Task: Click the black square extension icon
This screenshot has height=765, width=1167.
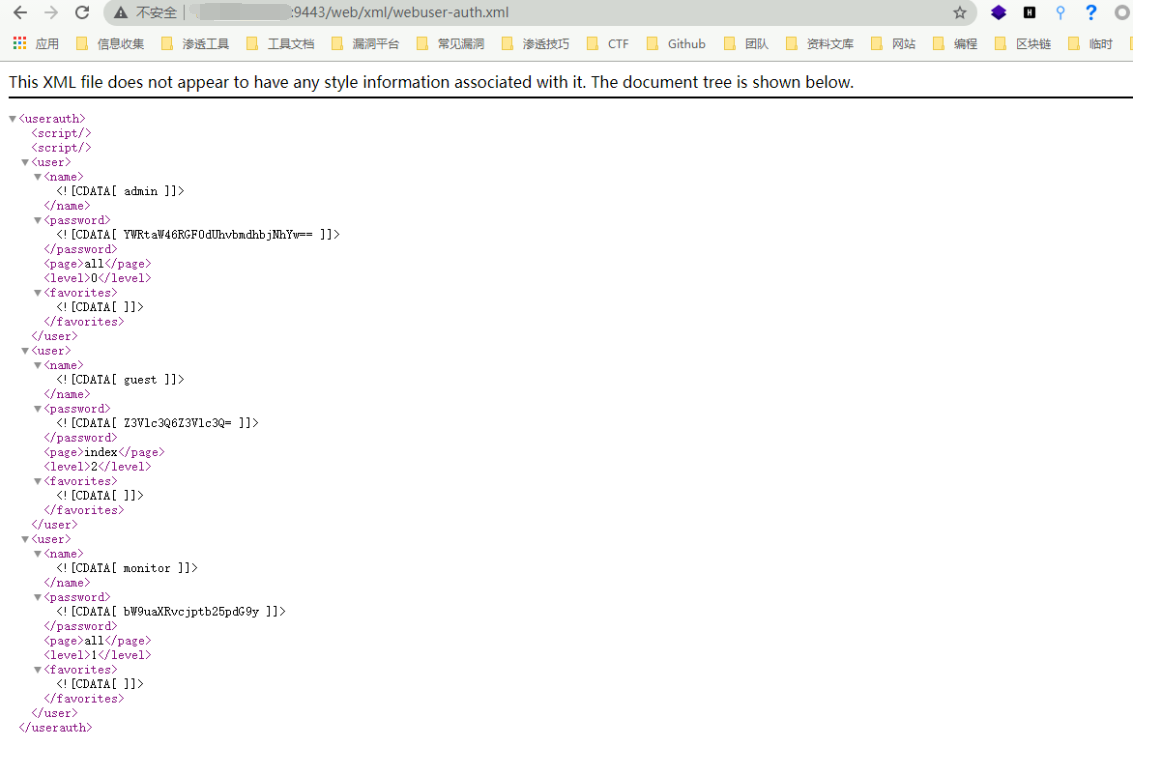Action: tap(1029, 13)
